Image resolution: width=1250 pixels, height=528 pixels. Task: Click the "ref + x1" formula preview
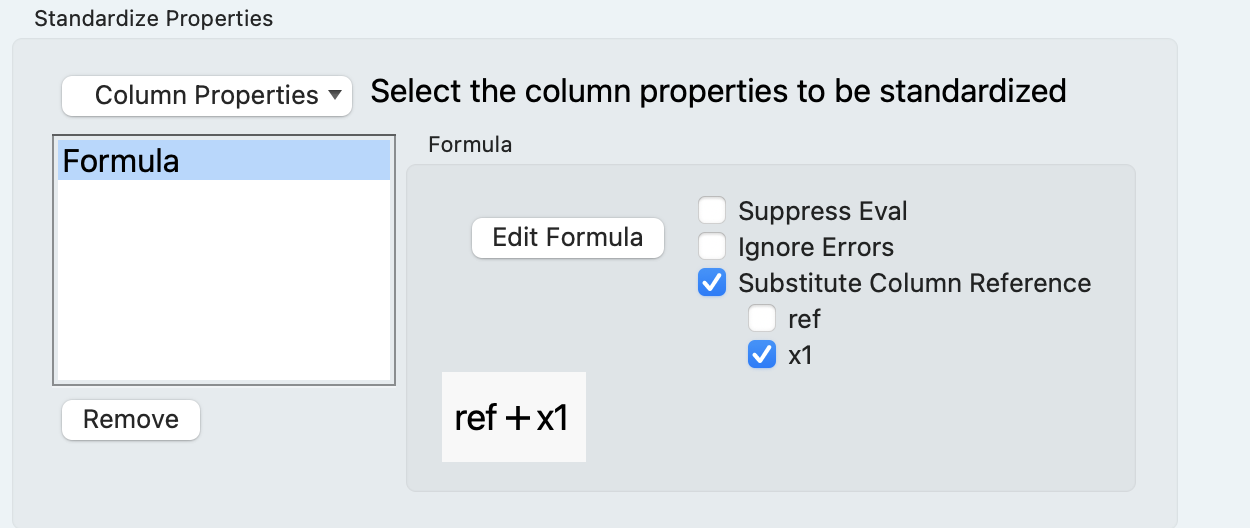tap(513, 417)
